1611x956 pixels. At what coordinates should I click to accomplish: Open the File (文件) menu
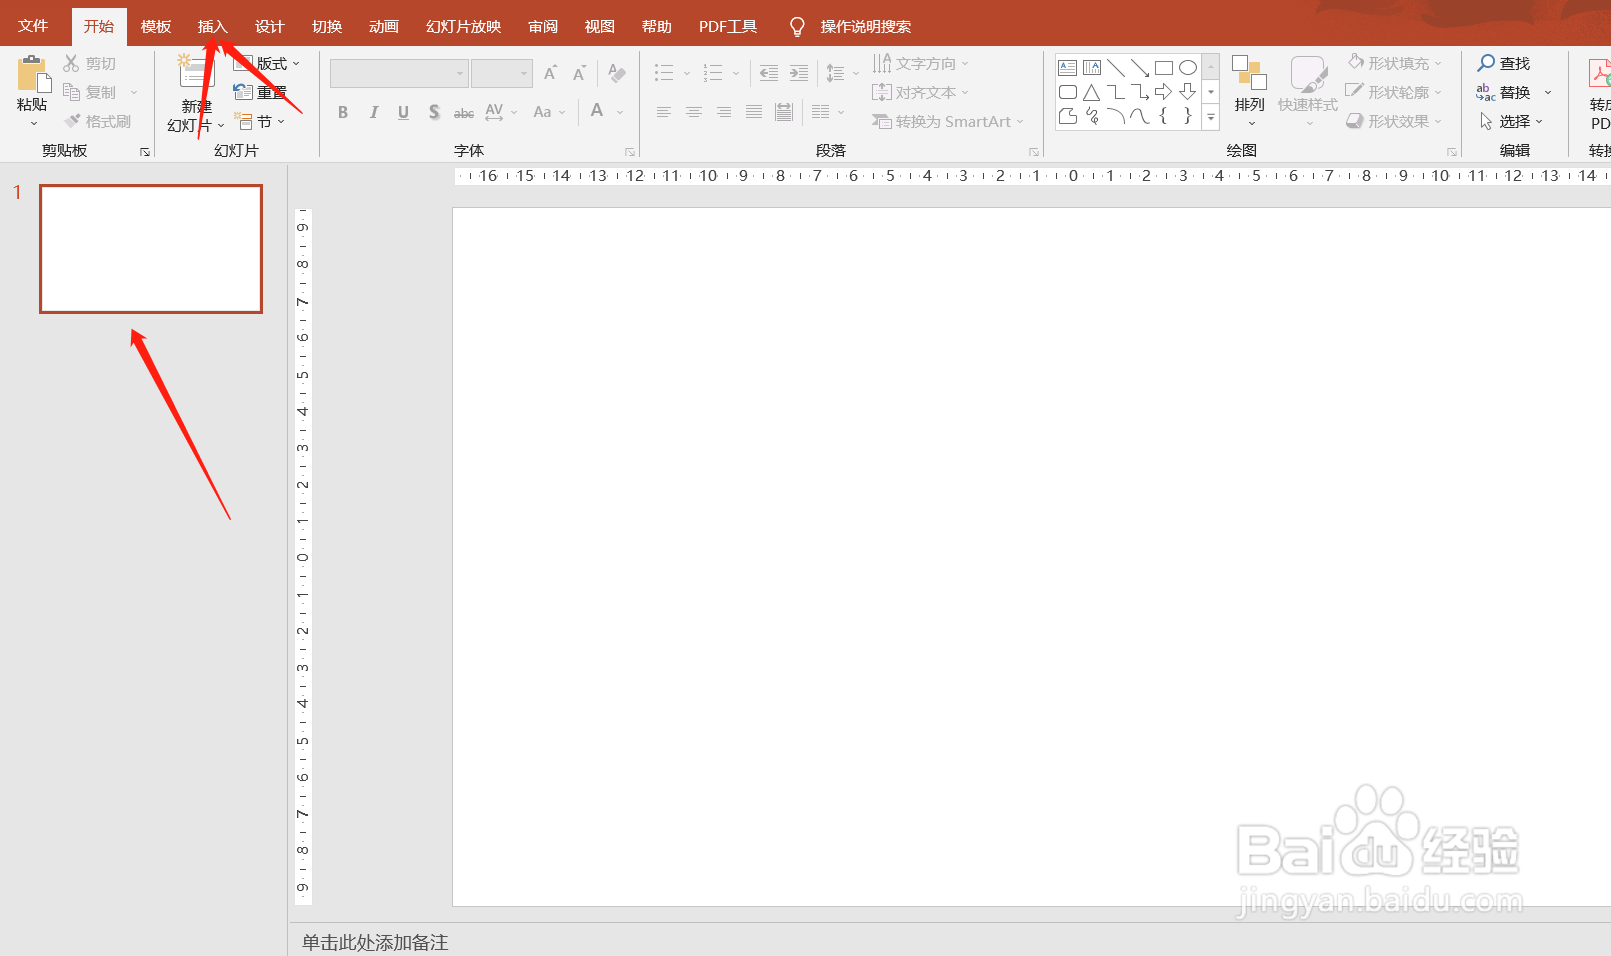point(33,26)
